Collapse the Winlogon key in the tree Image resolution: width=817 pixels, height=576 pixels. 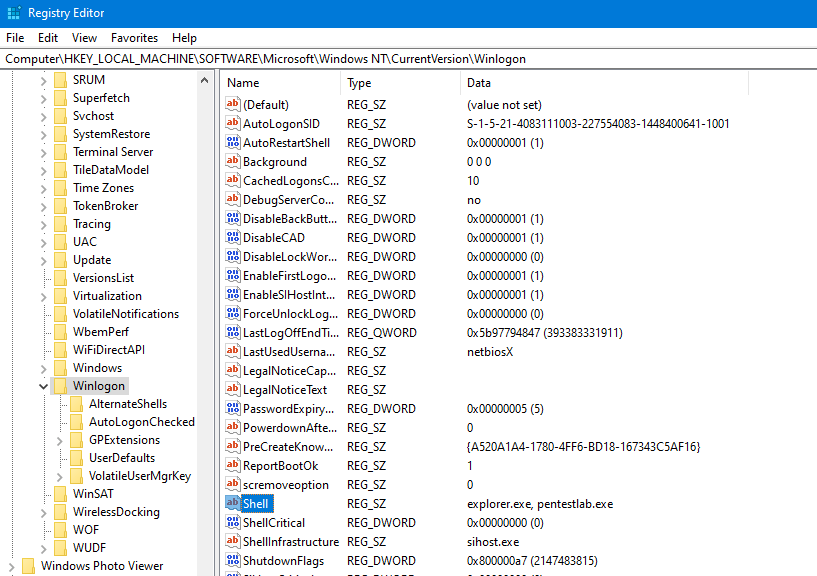click(44, 386)
